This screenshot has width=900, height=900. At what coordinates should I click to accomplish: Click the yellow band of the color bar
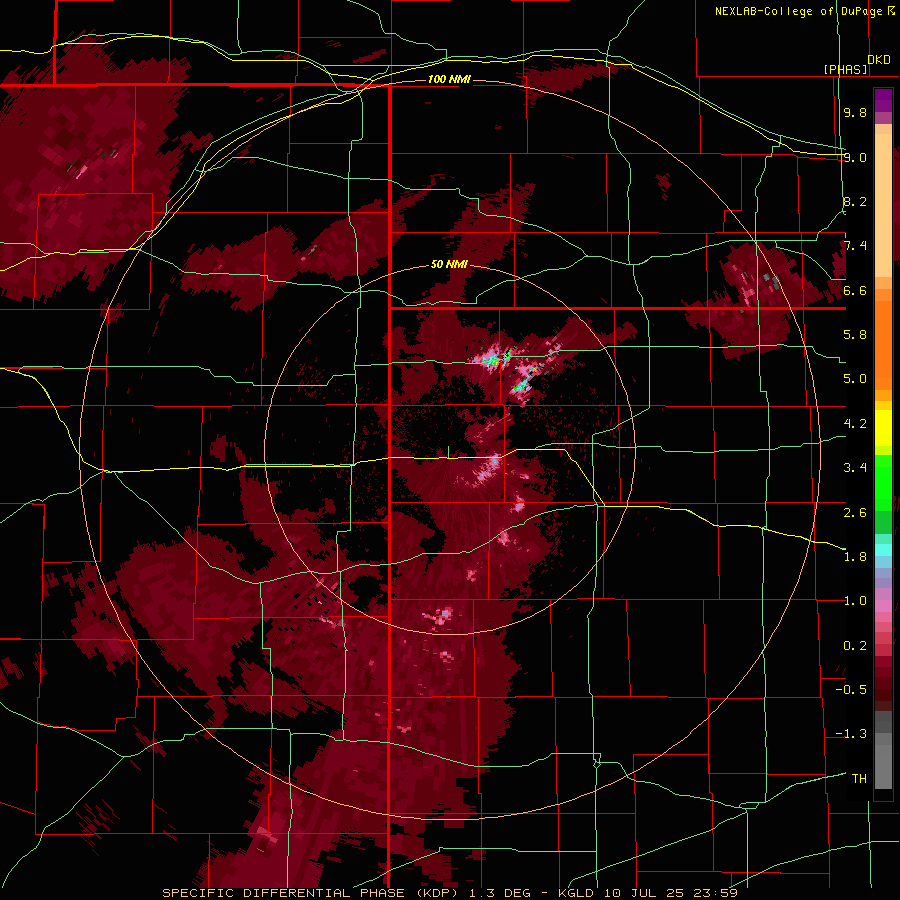(883, 428)
